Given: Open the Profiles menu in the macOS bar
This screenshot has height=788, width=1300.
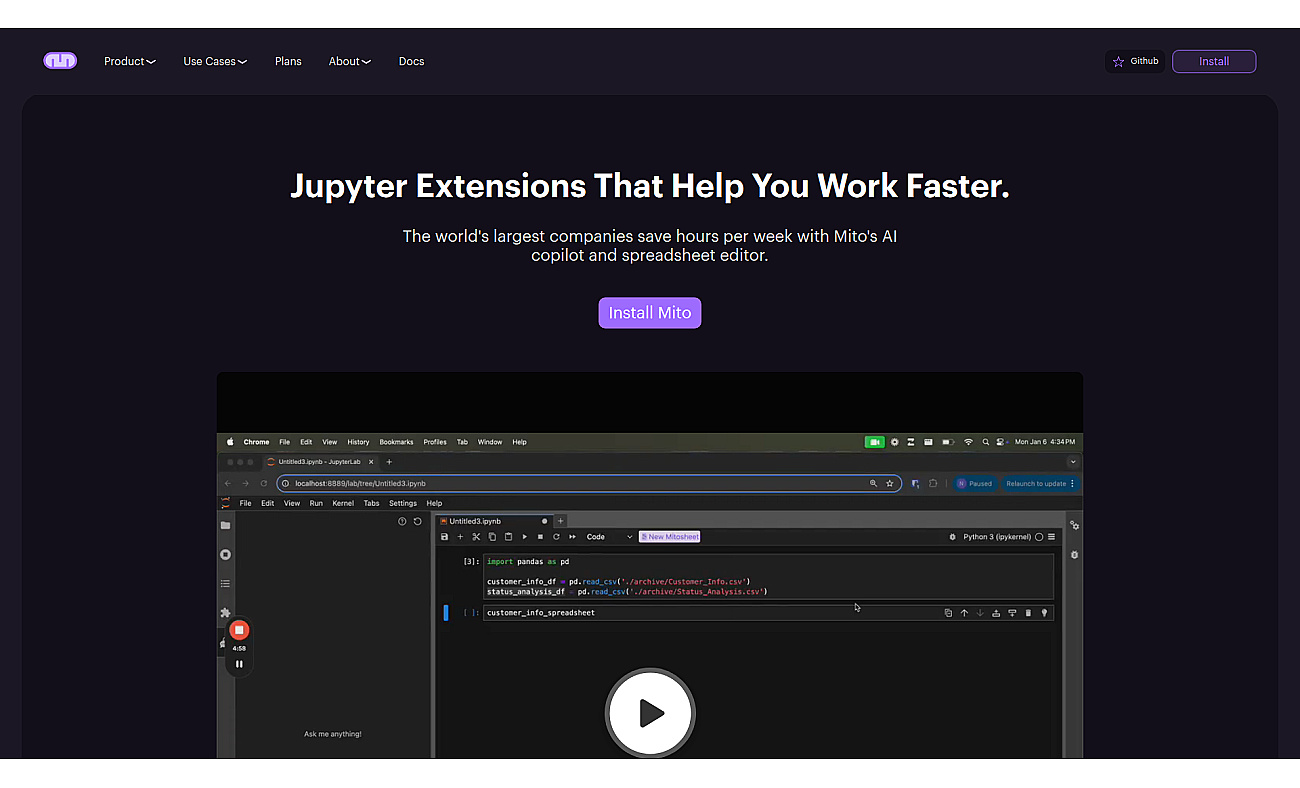Looking at the screenshot, I should (x=435, y=442).
